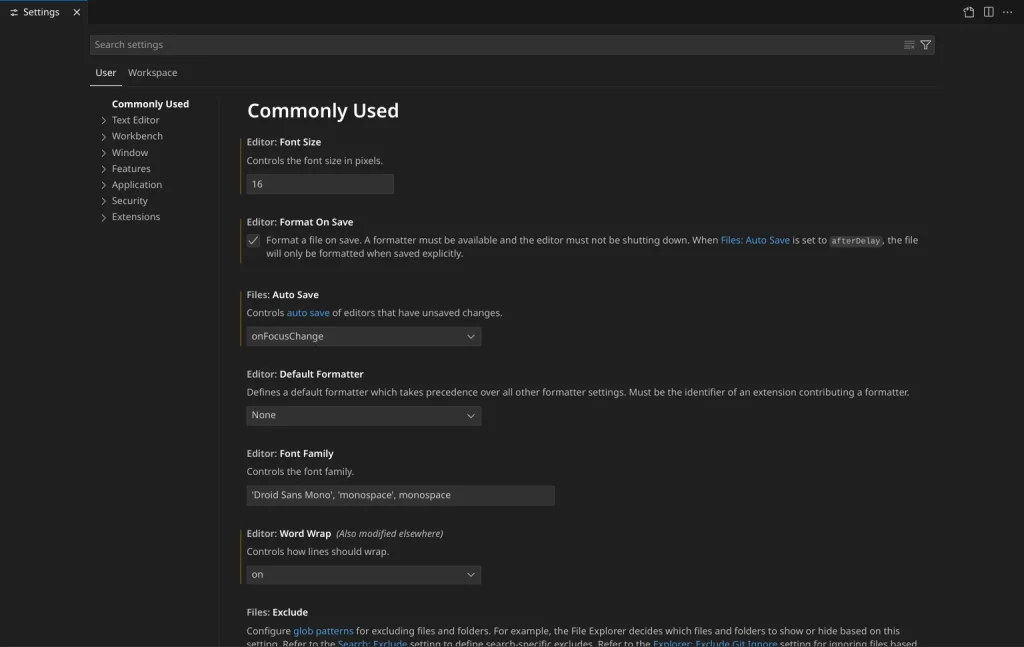1024x647 pixels.
Task: Click the Editor: Font Family title
Action: click(x=290, y=454)
